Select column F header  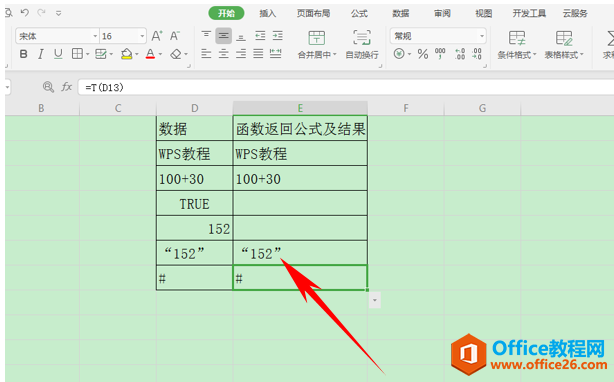(406, 108)
